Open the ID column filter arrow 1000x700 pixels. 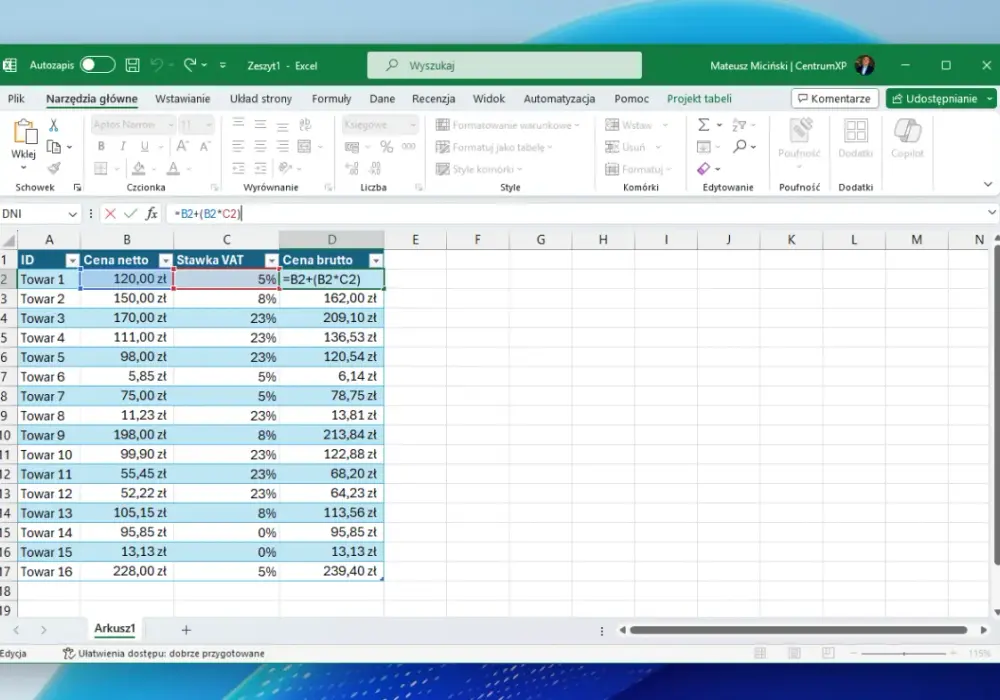point(72,260)
